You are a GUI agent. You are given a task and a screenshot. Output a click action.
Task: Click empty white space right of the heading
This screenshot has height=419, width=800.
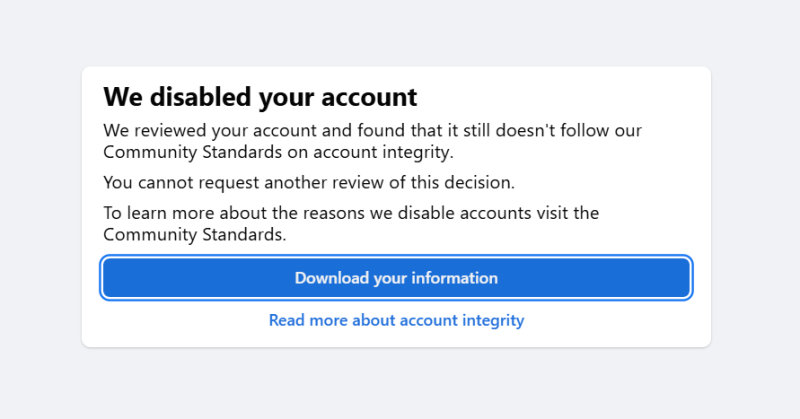click(x=560, y=98)
